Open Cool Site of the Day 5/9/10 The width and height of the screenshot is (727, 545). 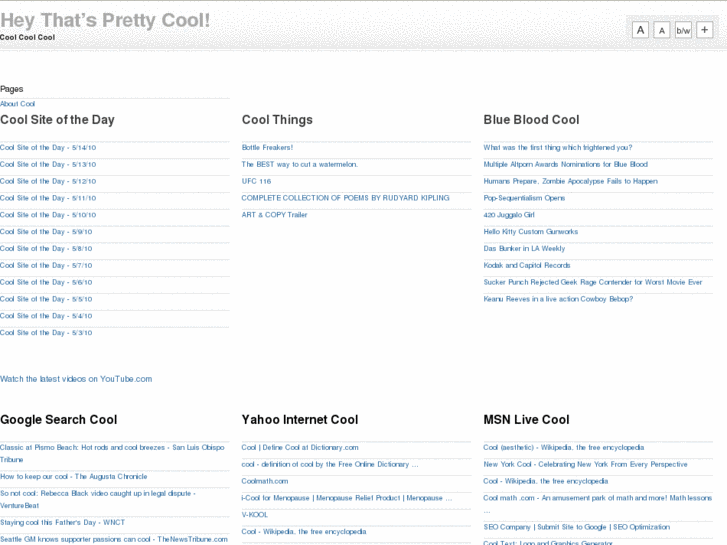[46, 232]
